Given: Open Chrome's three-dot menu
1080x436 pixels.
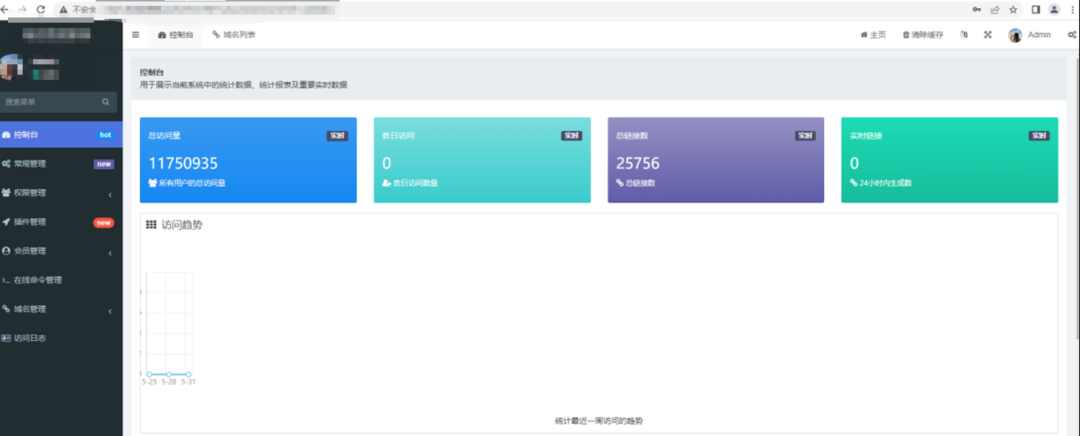Looking at the screenshot, I should click(x=1071, y=9).
